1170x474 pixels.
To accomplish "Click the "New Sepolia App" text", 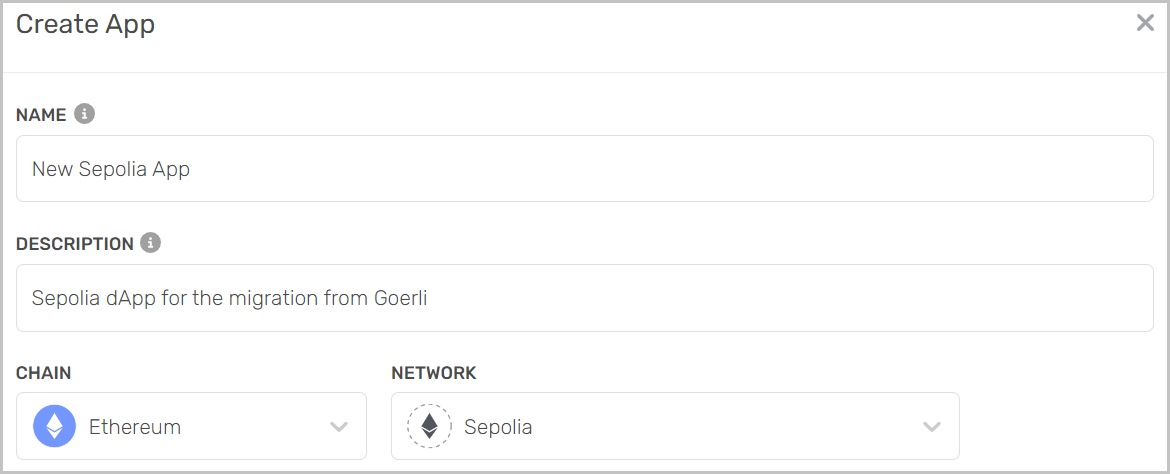I will [x=111, y=169].
